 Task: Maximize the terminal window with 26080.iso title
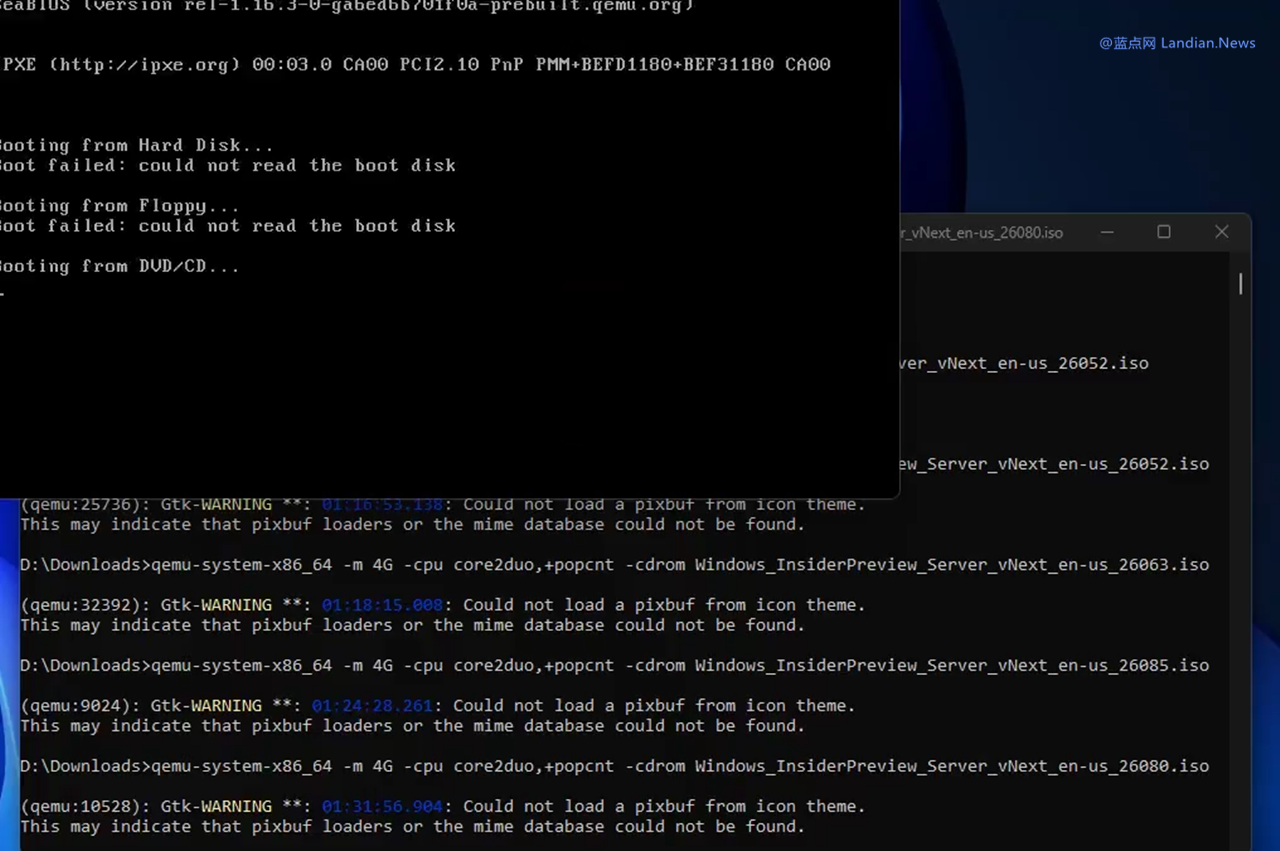click(x=1164, y=232)
